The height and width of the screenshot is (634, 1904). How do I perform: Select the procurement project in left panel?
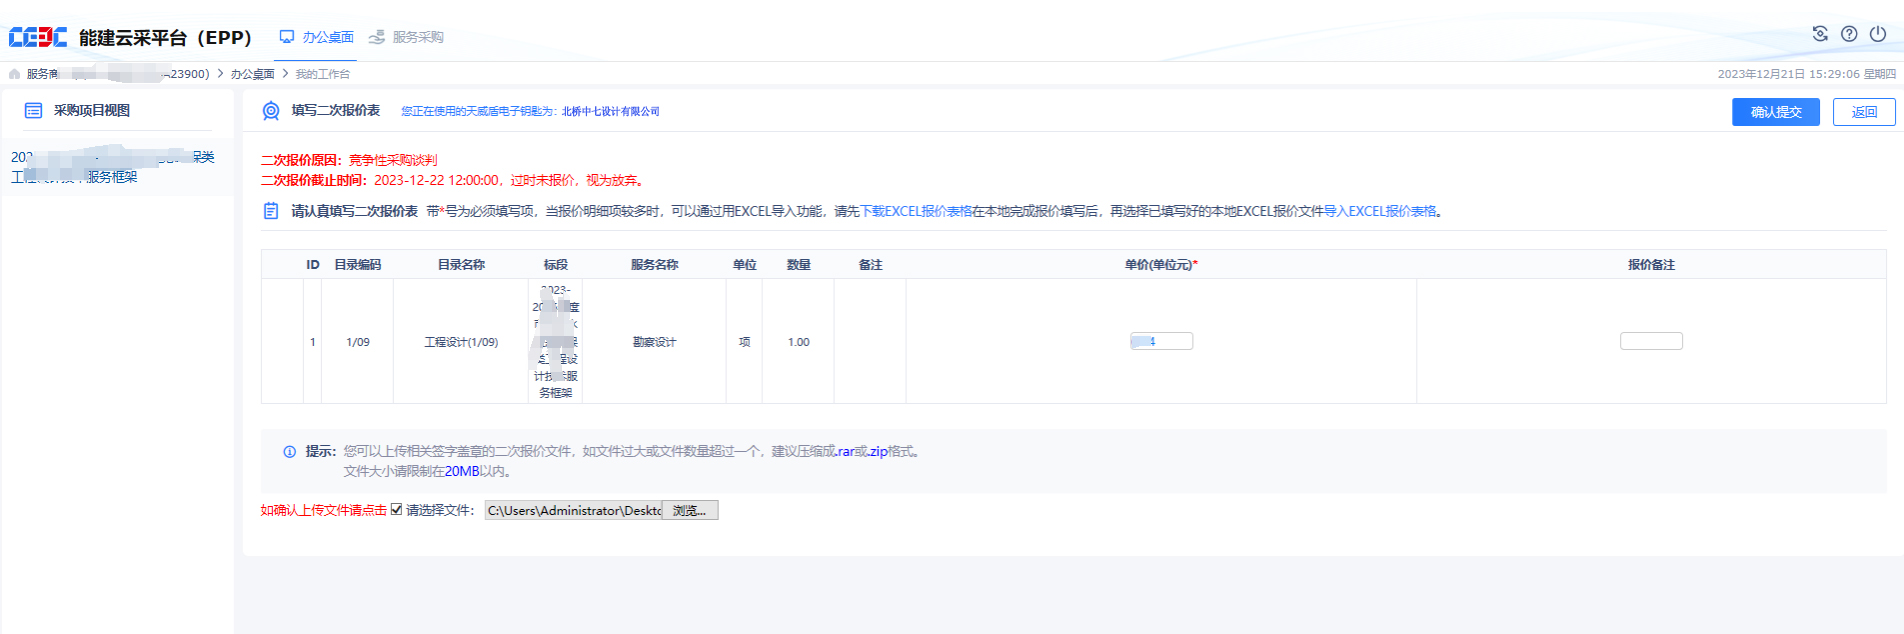[112, 167]
